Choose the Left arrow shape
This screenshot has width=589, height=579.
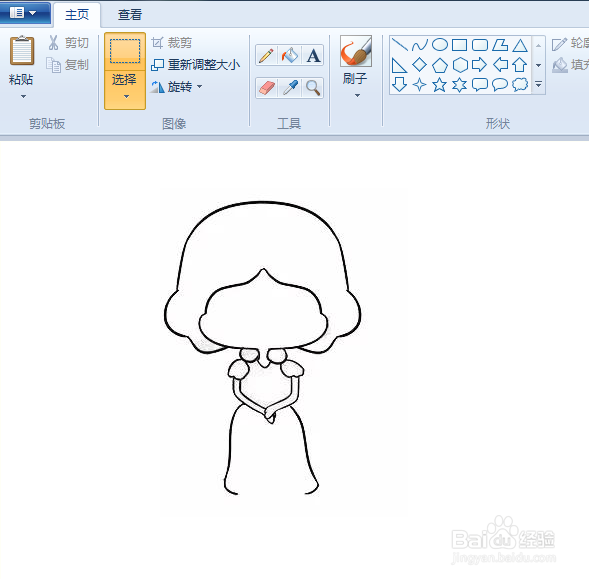click(x=500, y=65)
